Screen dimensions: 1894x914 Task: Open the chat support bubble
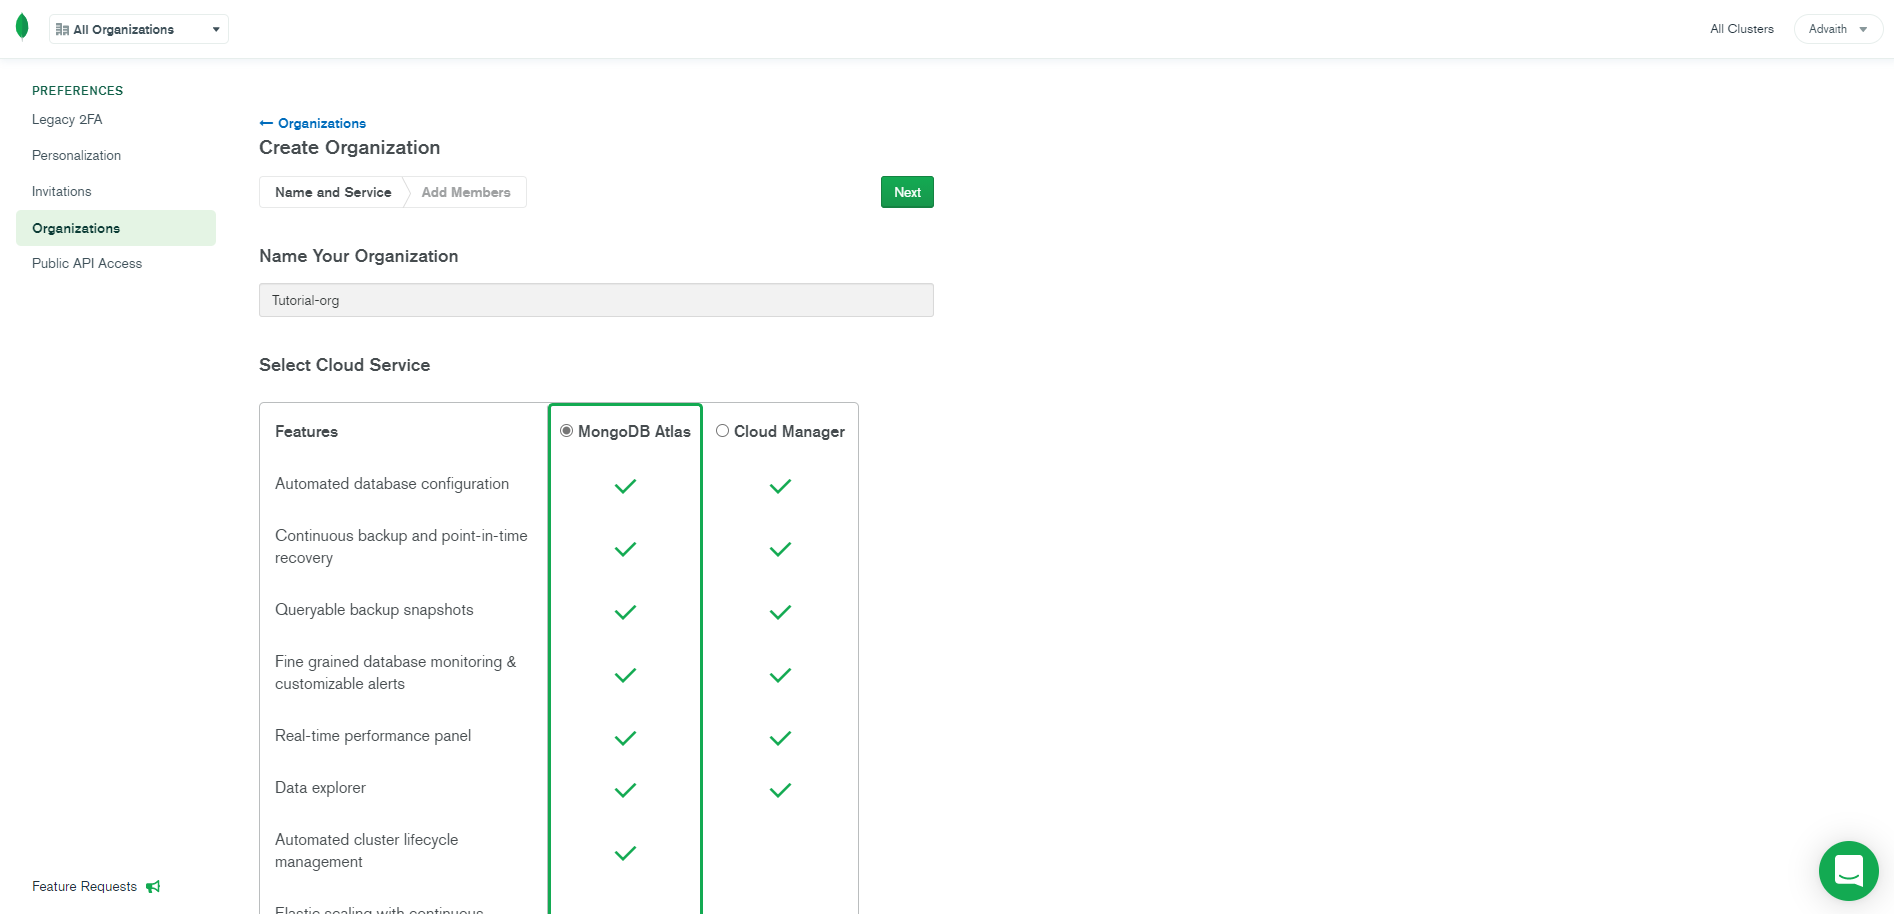(x=1848, y=871)
